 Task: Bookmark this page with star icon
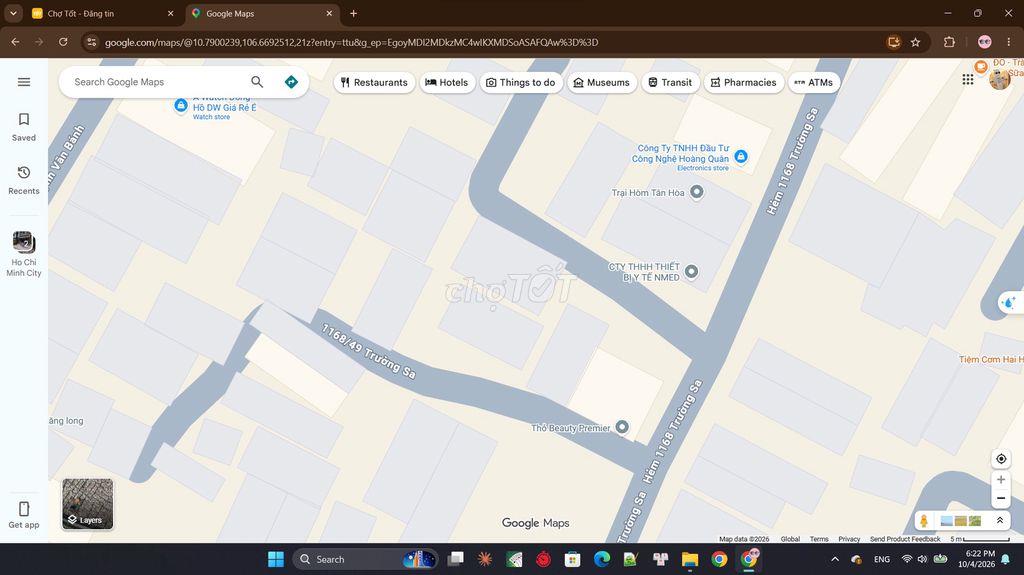coord(916,42)
